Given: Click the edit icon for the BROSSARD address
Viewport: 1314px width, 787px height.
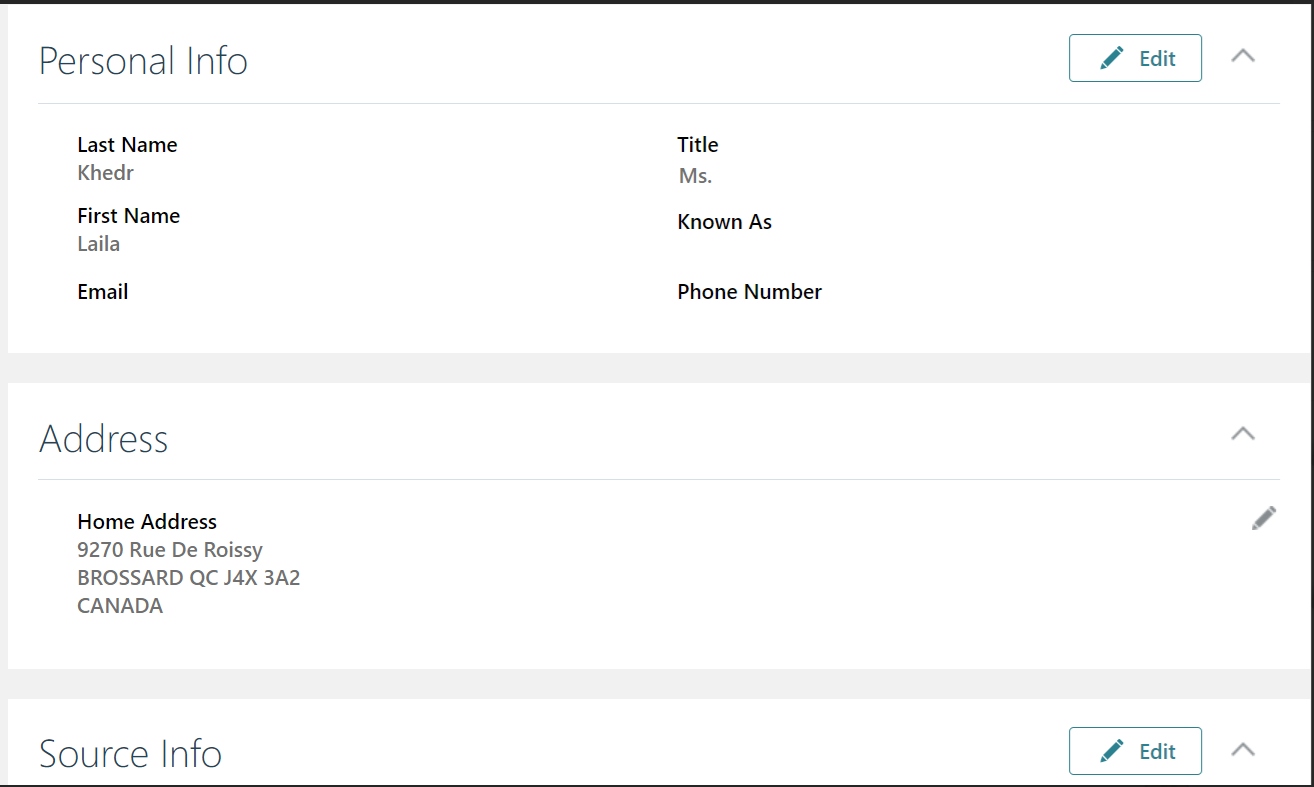Looking at the screenshot, I should pyautogui.click(x=1263, y=517).
